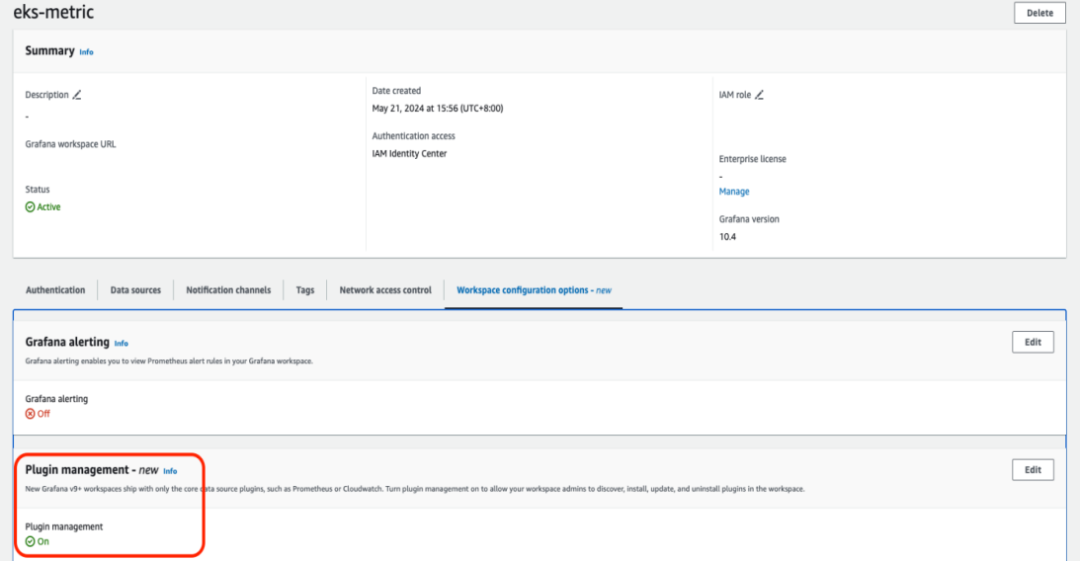The height and width of the screenshot is (561, 1080).
Task: Click the red Off status icon
Action: pos(30,414)
